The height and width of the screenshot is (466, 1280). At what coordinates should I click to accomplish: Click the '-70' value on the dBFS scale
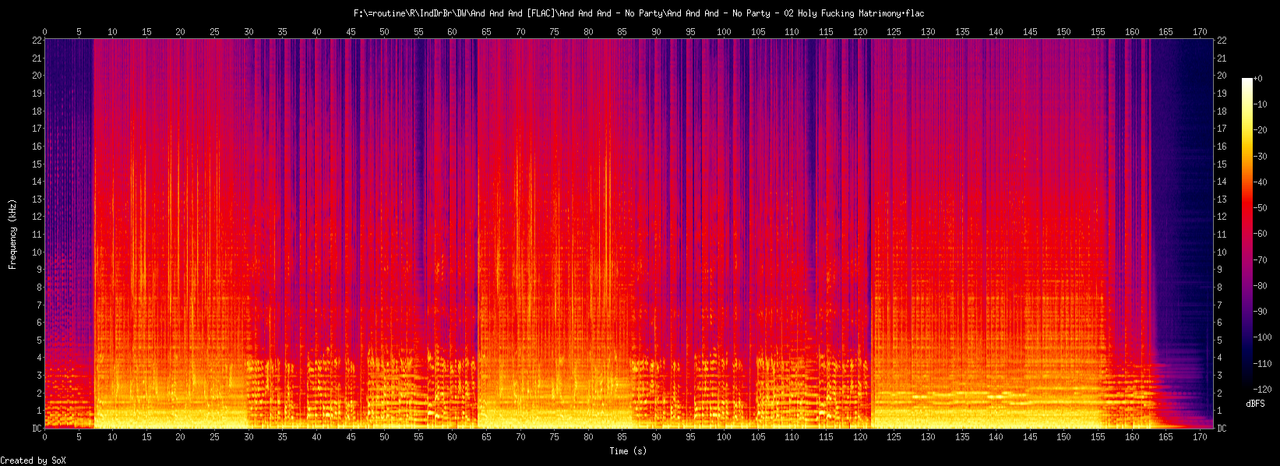[1262, 258]
